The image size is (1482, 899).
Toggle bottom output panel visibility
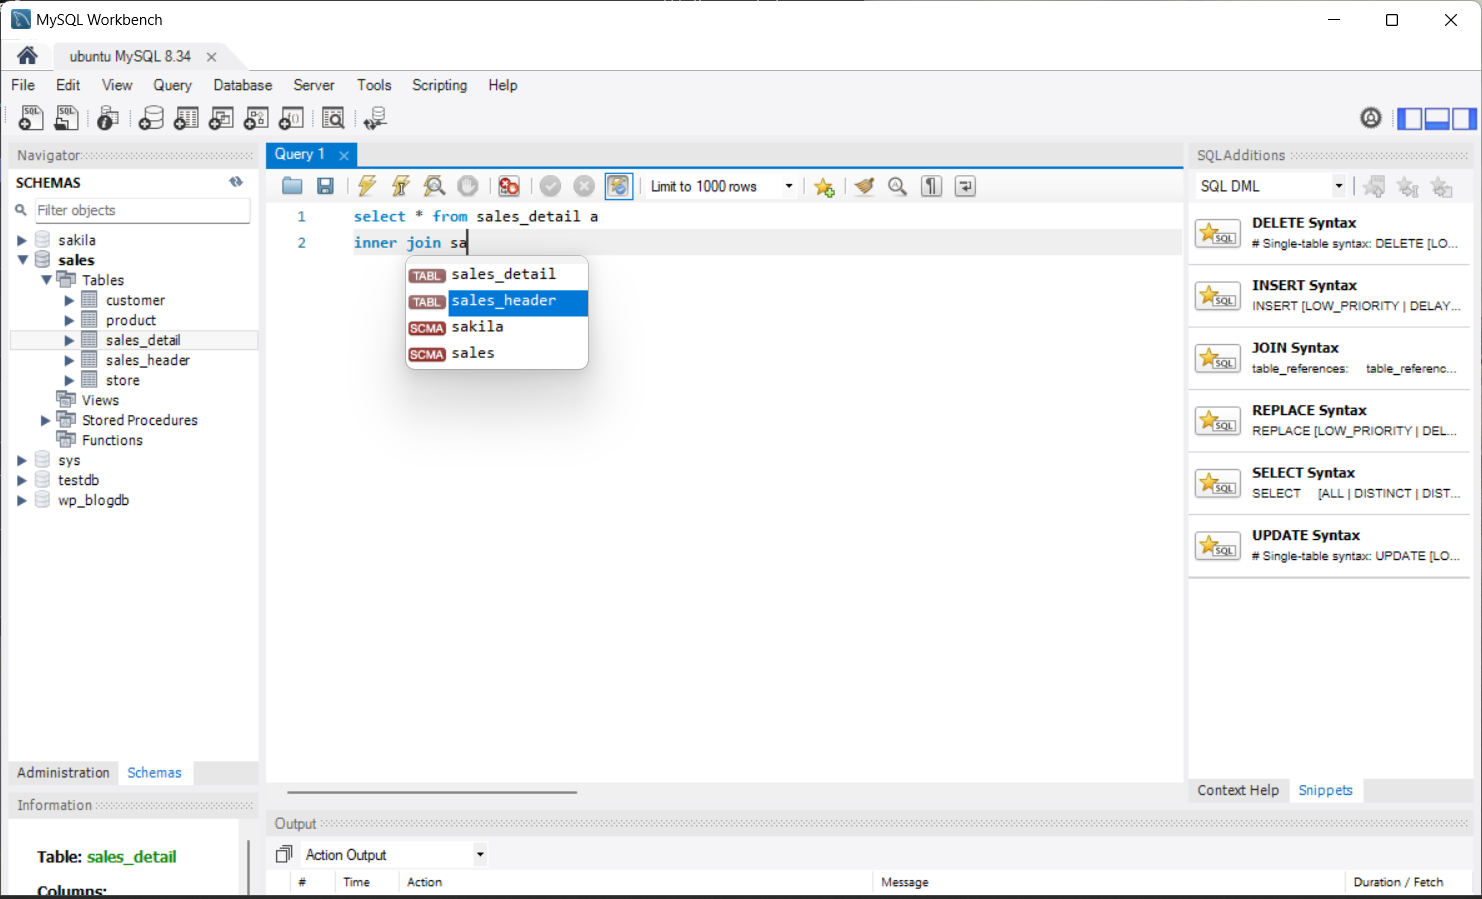(1437, 119)
